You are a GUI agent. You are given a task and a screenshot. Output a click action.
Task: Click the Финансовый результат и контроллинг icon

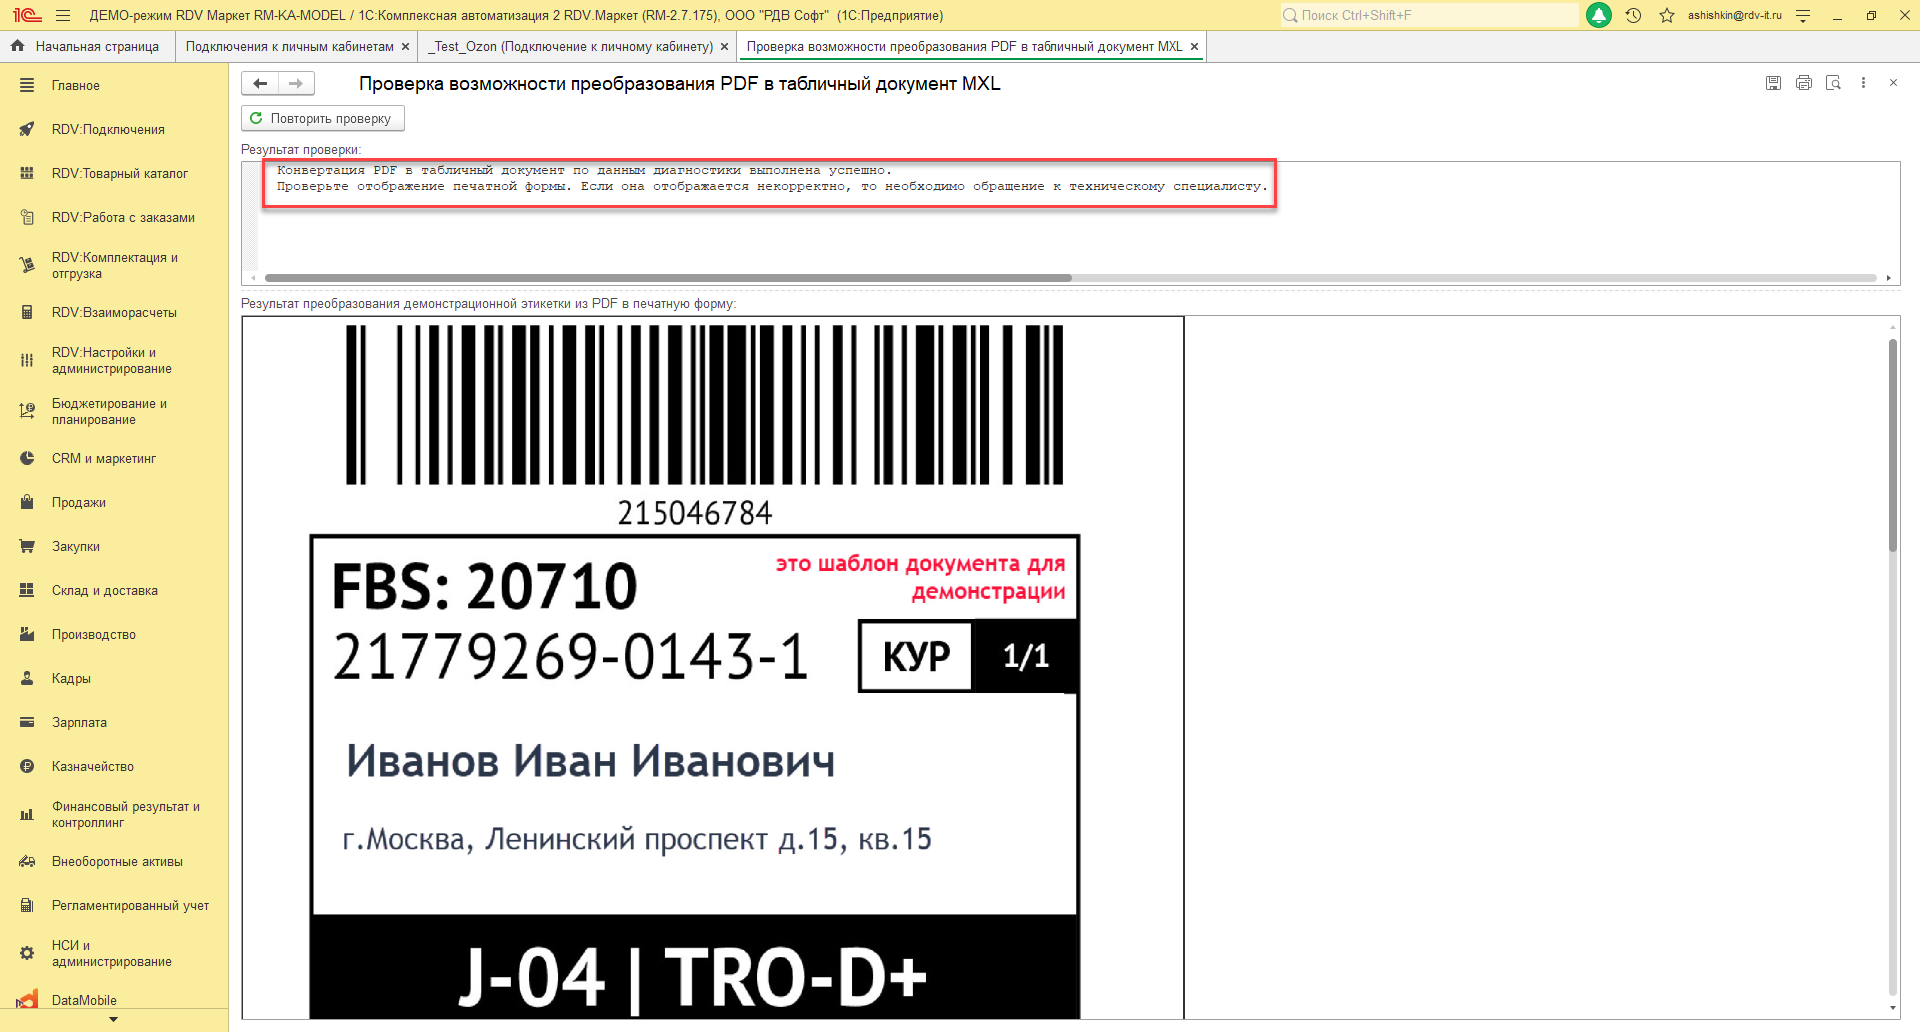pos(27,814)
